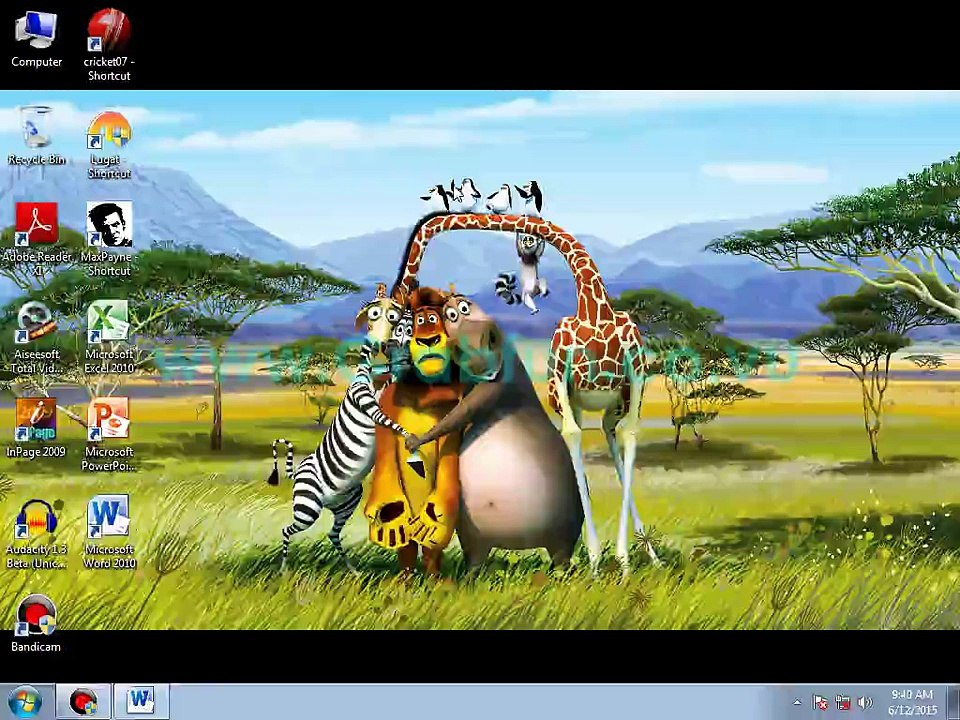Image resolution: width=960 pixels, height=720 pixels.
Task: Click the Show desktop button
Action: click(x=954, y=702)
